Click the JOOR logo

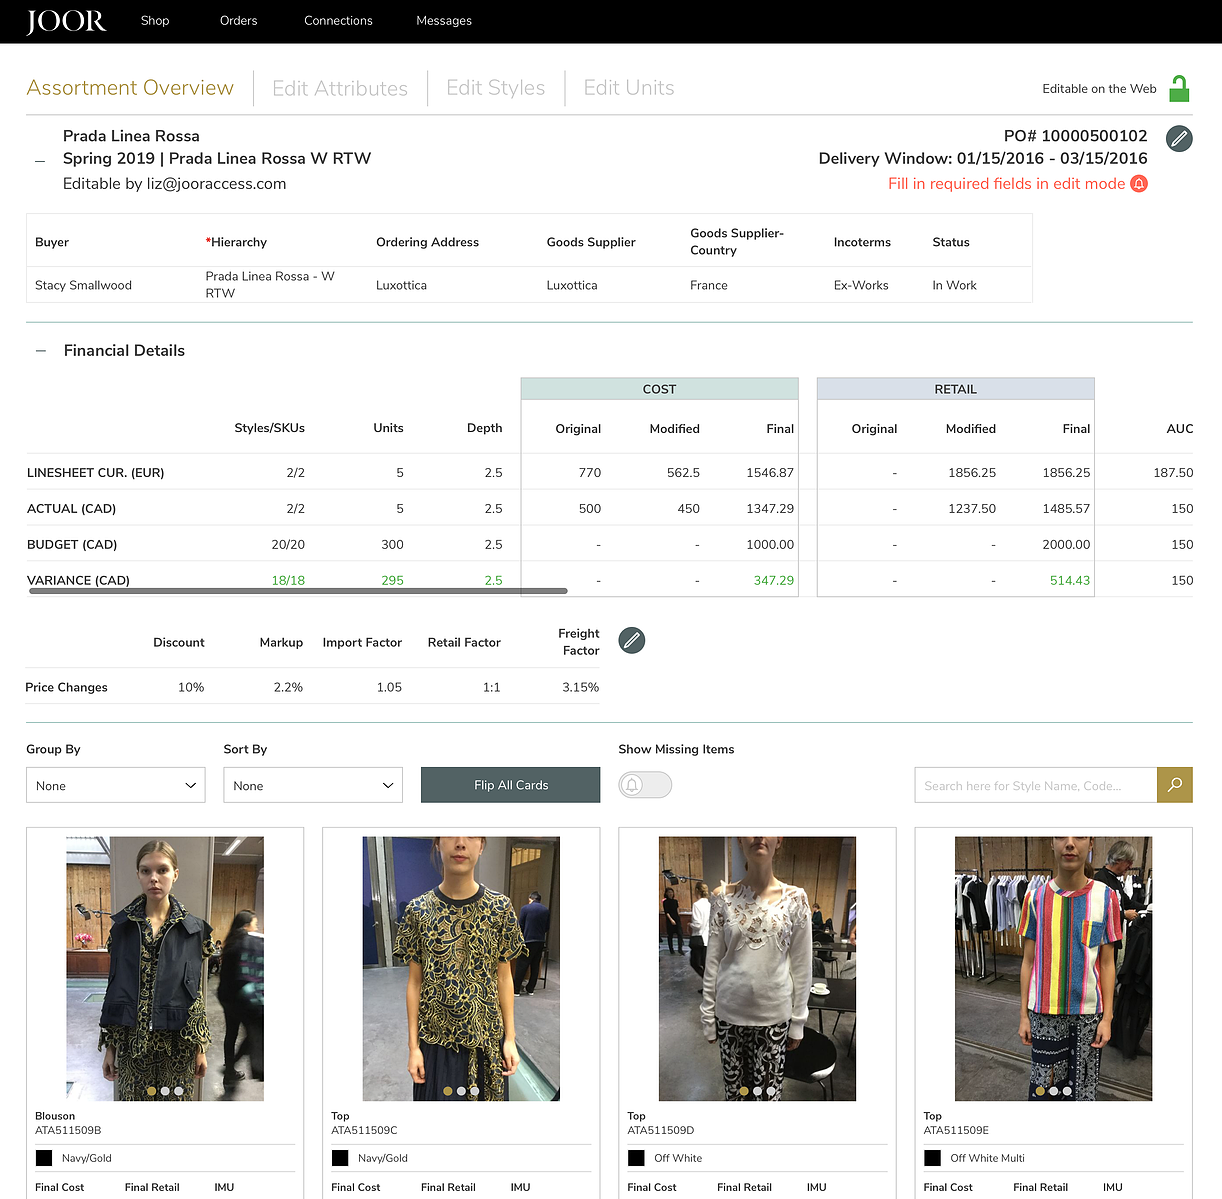pos(66,21)
